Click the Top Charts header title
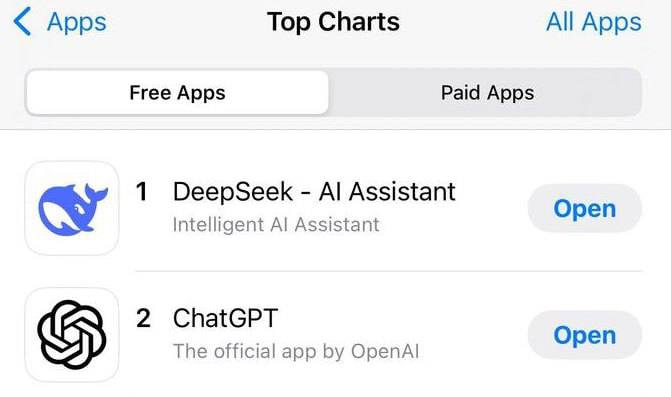Screen dimensions: 671x397 point(333,22)
